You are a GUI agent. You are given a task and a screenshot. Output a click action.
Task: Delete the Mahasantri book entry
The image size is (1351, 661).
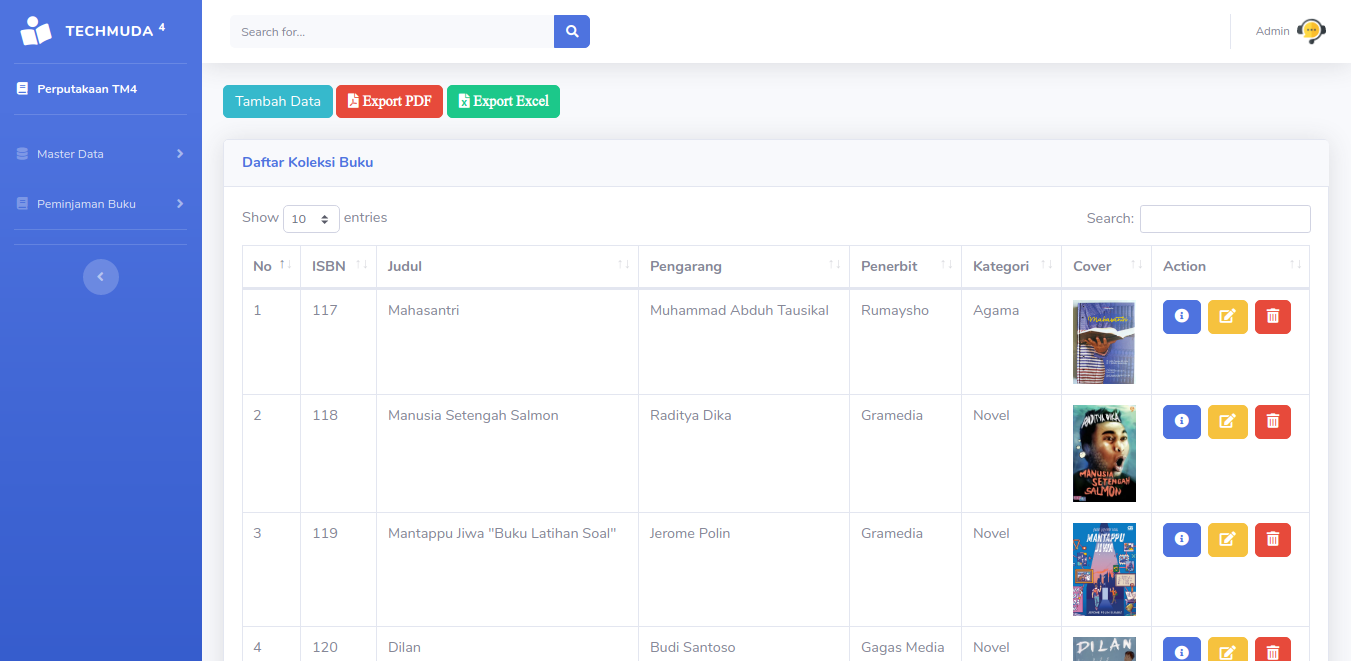tap(1273, 317)
